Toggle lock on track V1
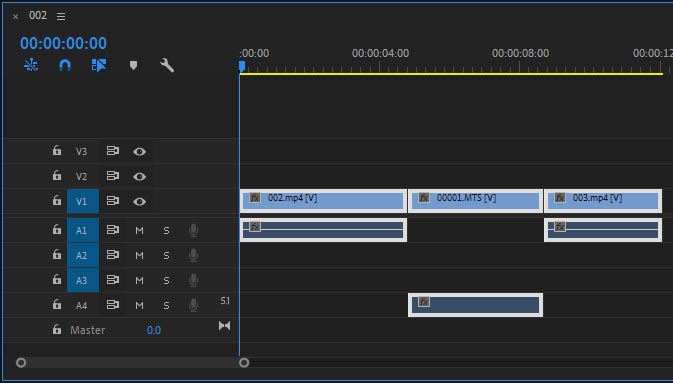This screenshot has height=383, width=673. (x=57, y=201)
